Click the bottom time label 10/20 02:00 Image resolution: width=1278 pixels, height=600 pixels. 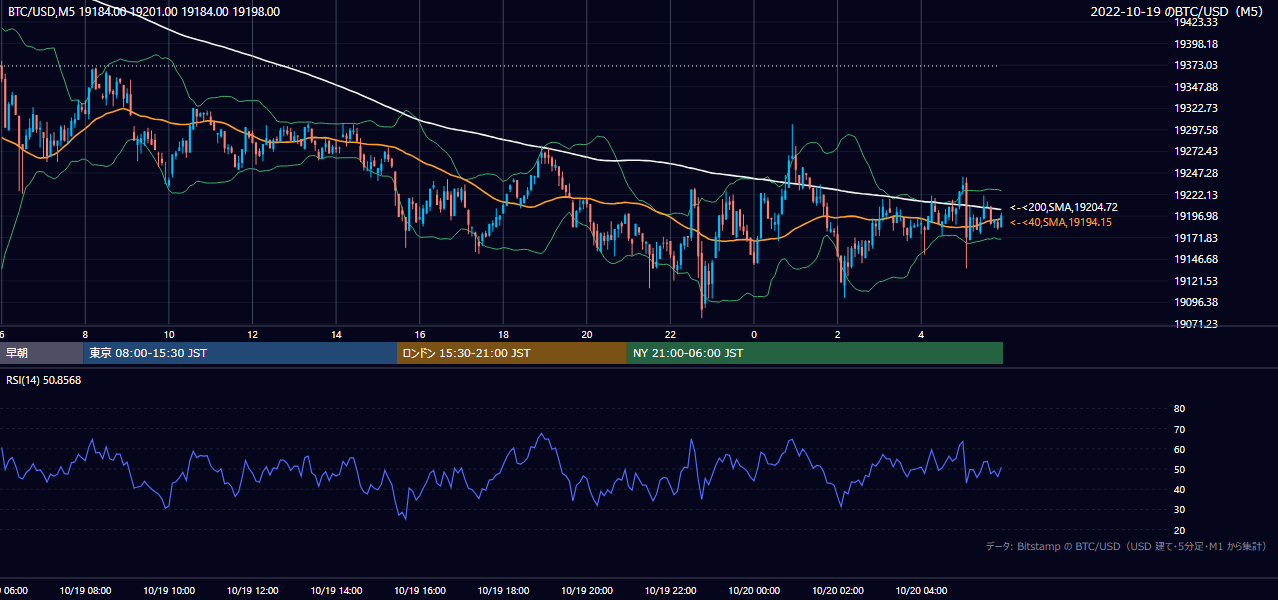pyautogui.click(x=837, y=591)
